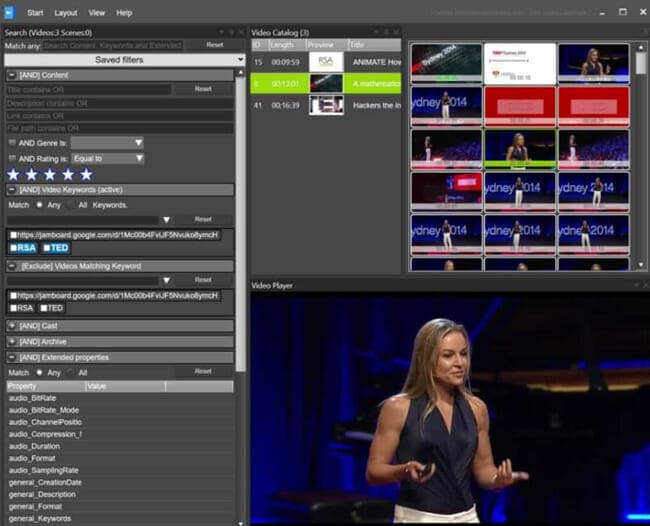This screenshot has width=650, height=526.
Task: Close the Video Catalog panel
Action: coord(396,32)
